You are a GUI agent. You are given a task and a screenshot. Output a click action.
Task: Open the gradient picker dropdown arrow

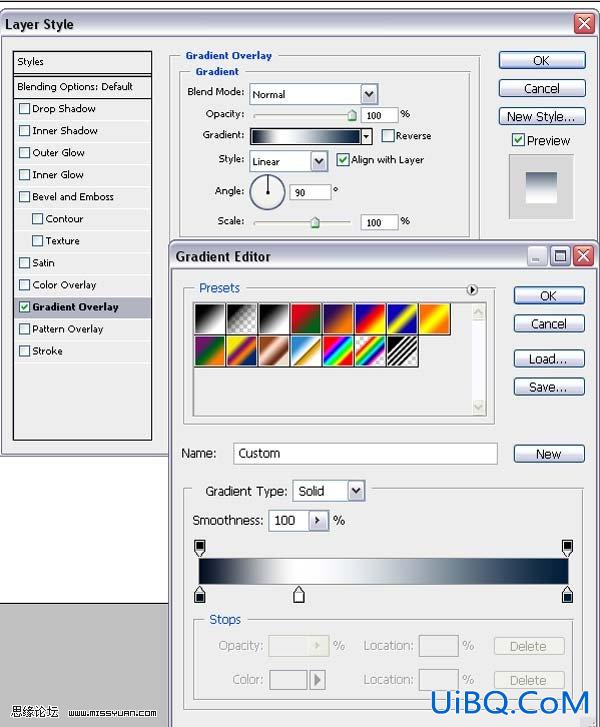(366, 136)
